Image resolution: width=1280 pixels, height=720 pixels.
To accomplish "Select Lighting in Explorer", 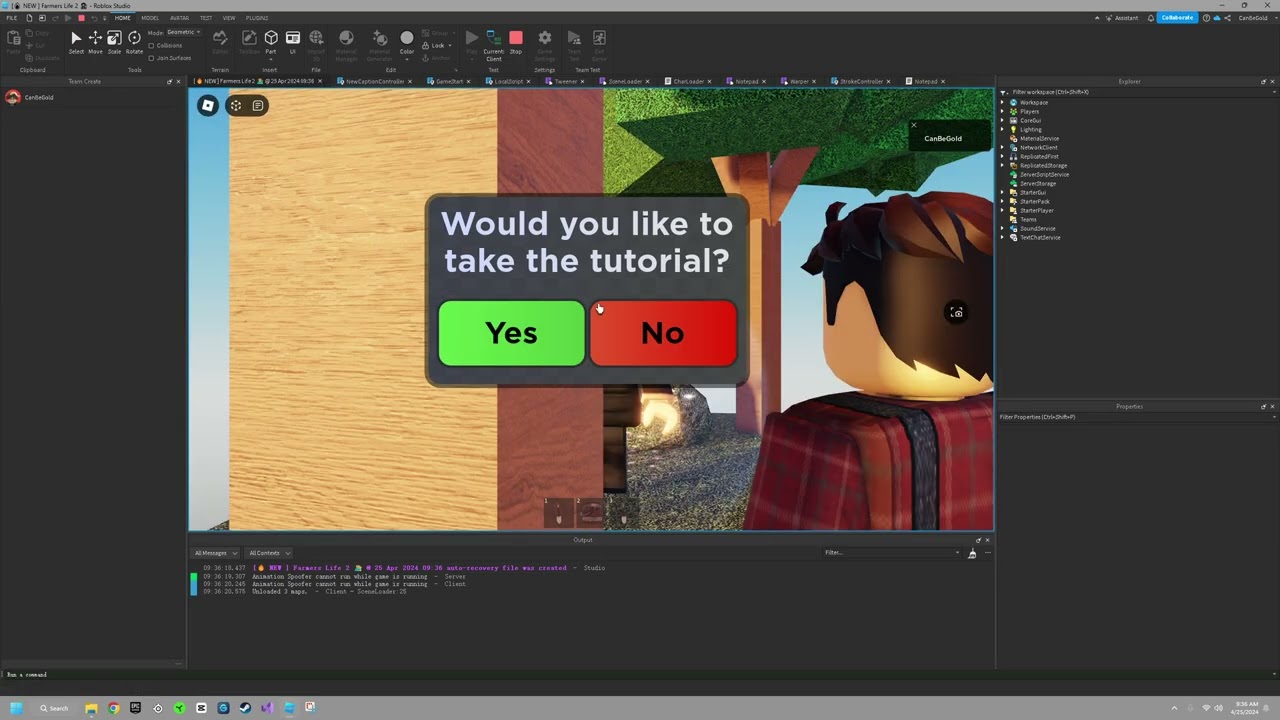I will (x=1030, y=130).
